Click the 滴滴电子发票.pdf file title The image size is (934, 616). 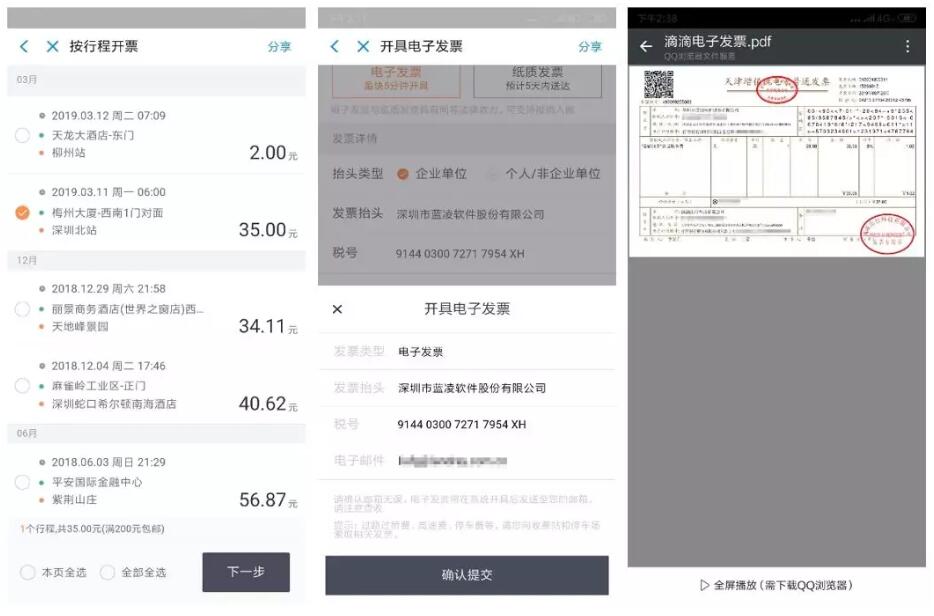[x=717, y=41]
